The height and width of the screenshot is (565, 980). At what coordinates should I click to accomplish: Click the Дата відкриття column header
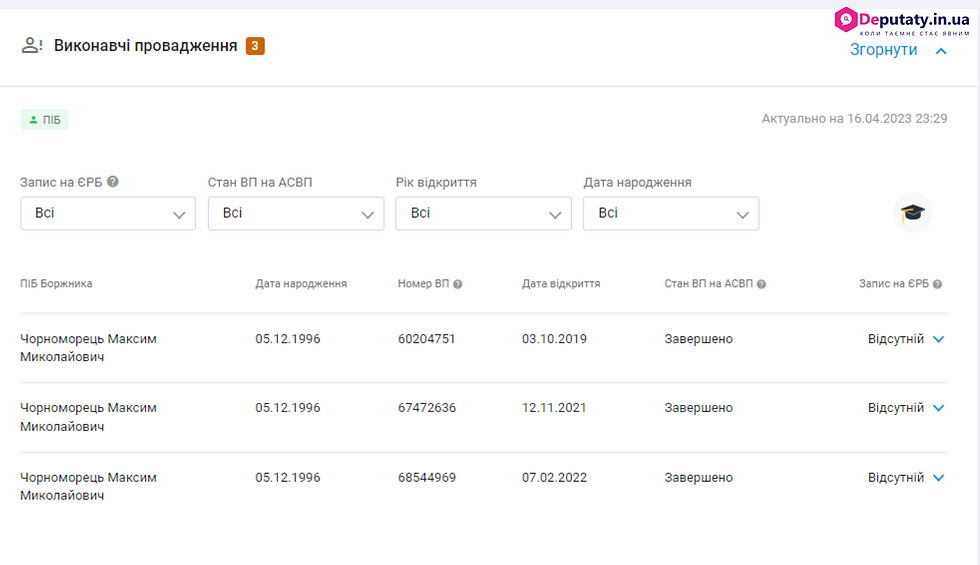(561, 284)
